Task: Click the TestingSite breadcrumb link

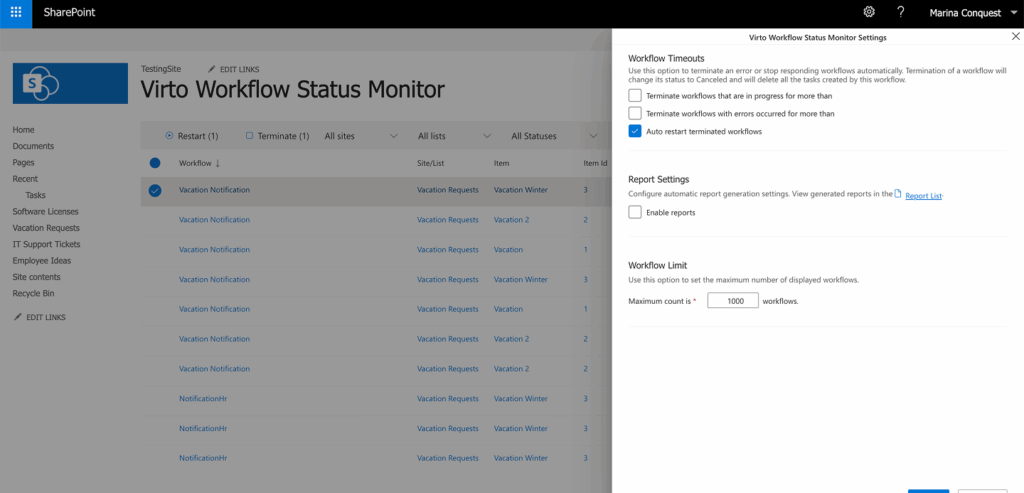Action: point(161,69)
